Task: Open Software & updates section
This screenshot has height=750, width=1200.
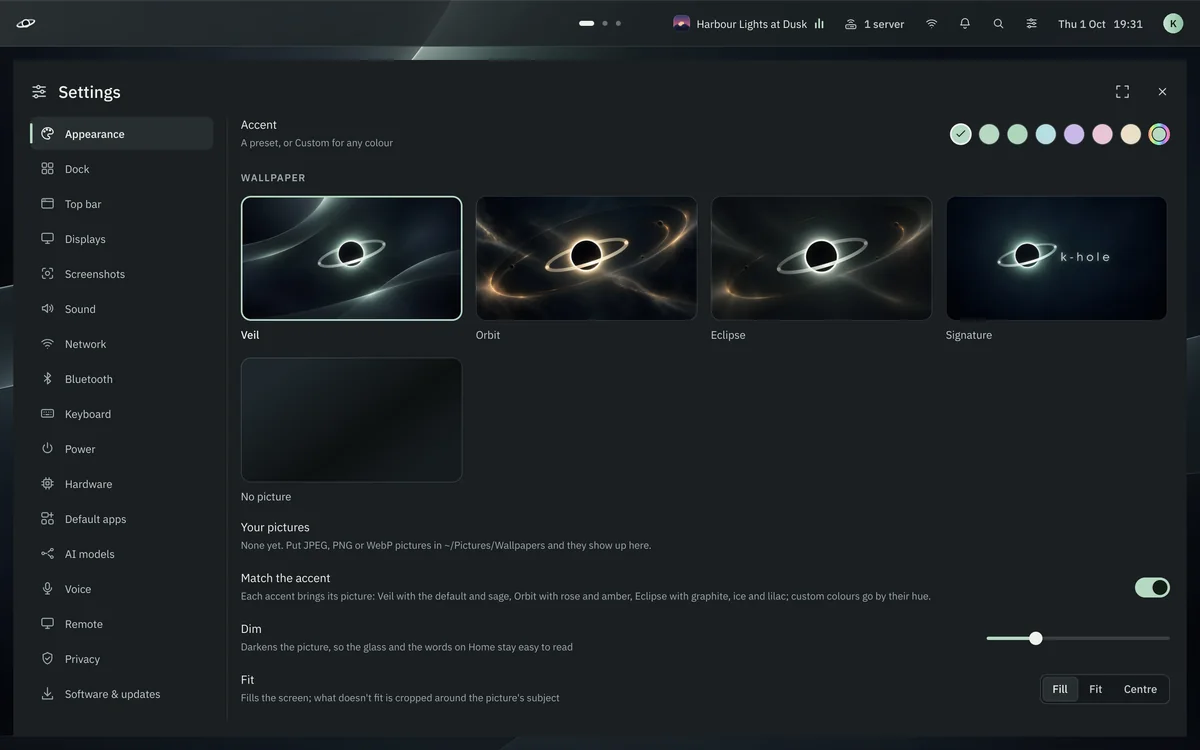Action: click(x=121, y=694)
